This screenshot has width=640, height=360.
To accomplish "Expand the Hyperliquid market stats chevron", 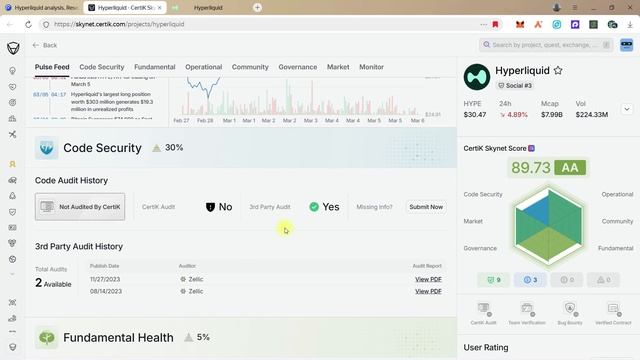I will coord(627,109).
